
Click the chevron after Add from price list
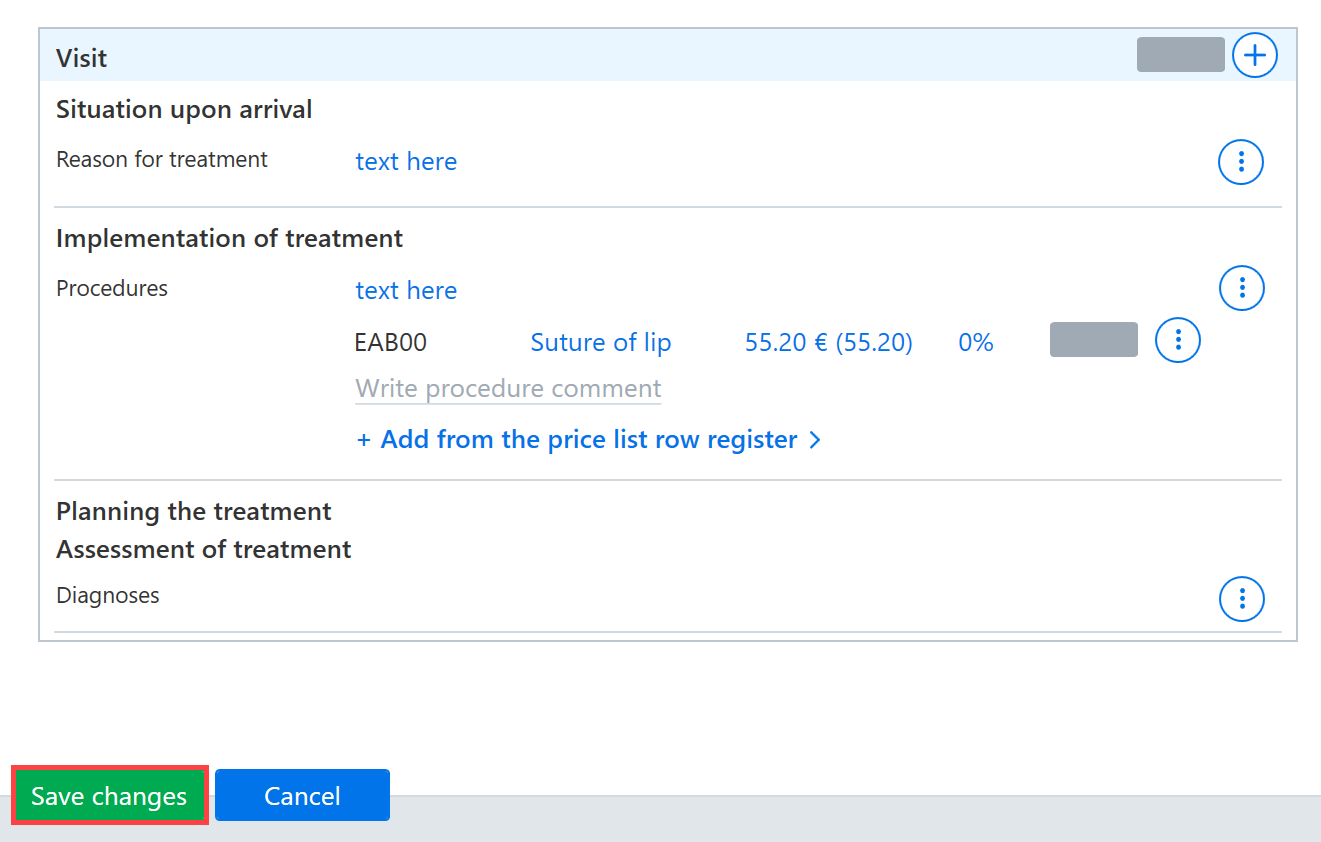pos(814,440)
